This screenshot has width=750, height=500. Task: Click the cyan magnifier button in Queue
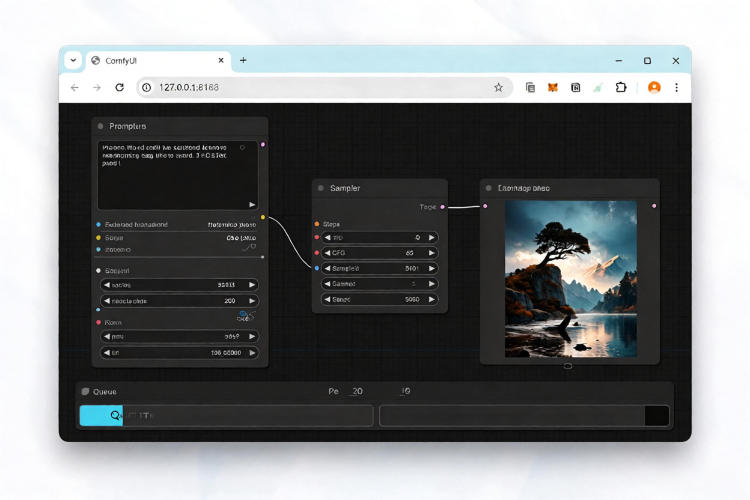pyautogui.click(x=101, y=415)
